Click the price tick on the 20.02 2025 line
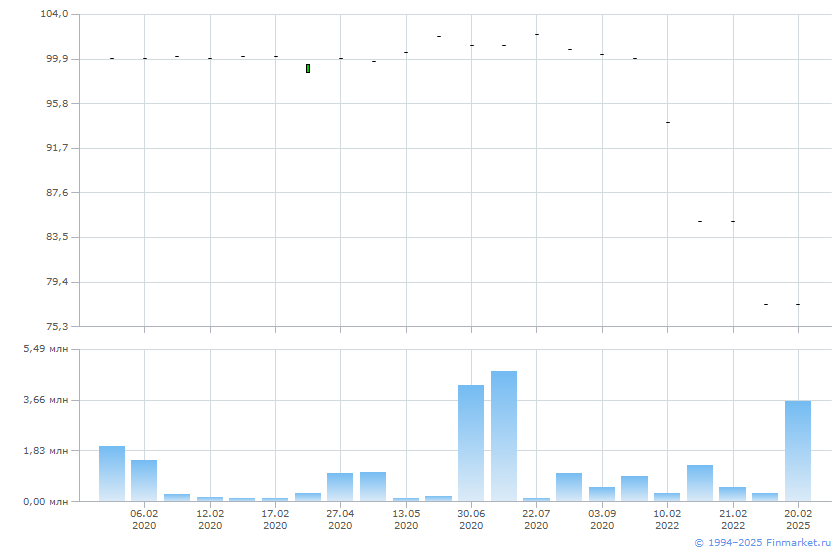The height and width of the screenshot is (550, 840). [798, 304]
